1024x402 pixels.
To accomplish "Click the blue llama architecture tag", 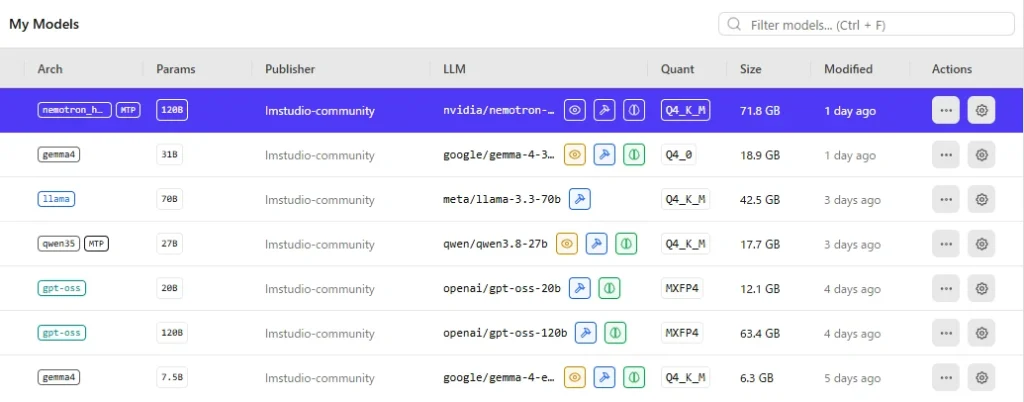I will point(56,199).
